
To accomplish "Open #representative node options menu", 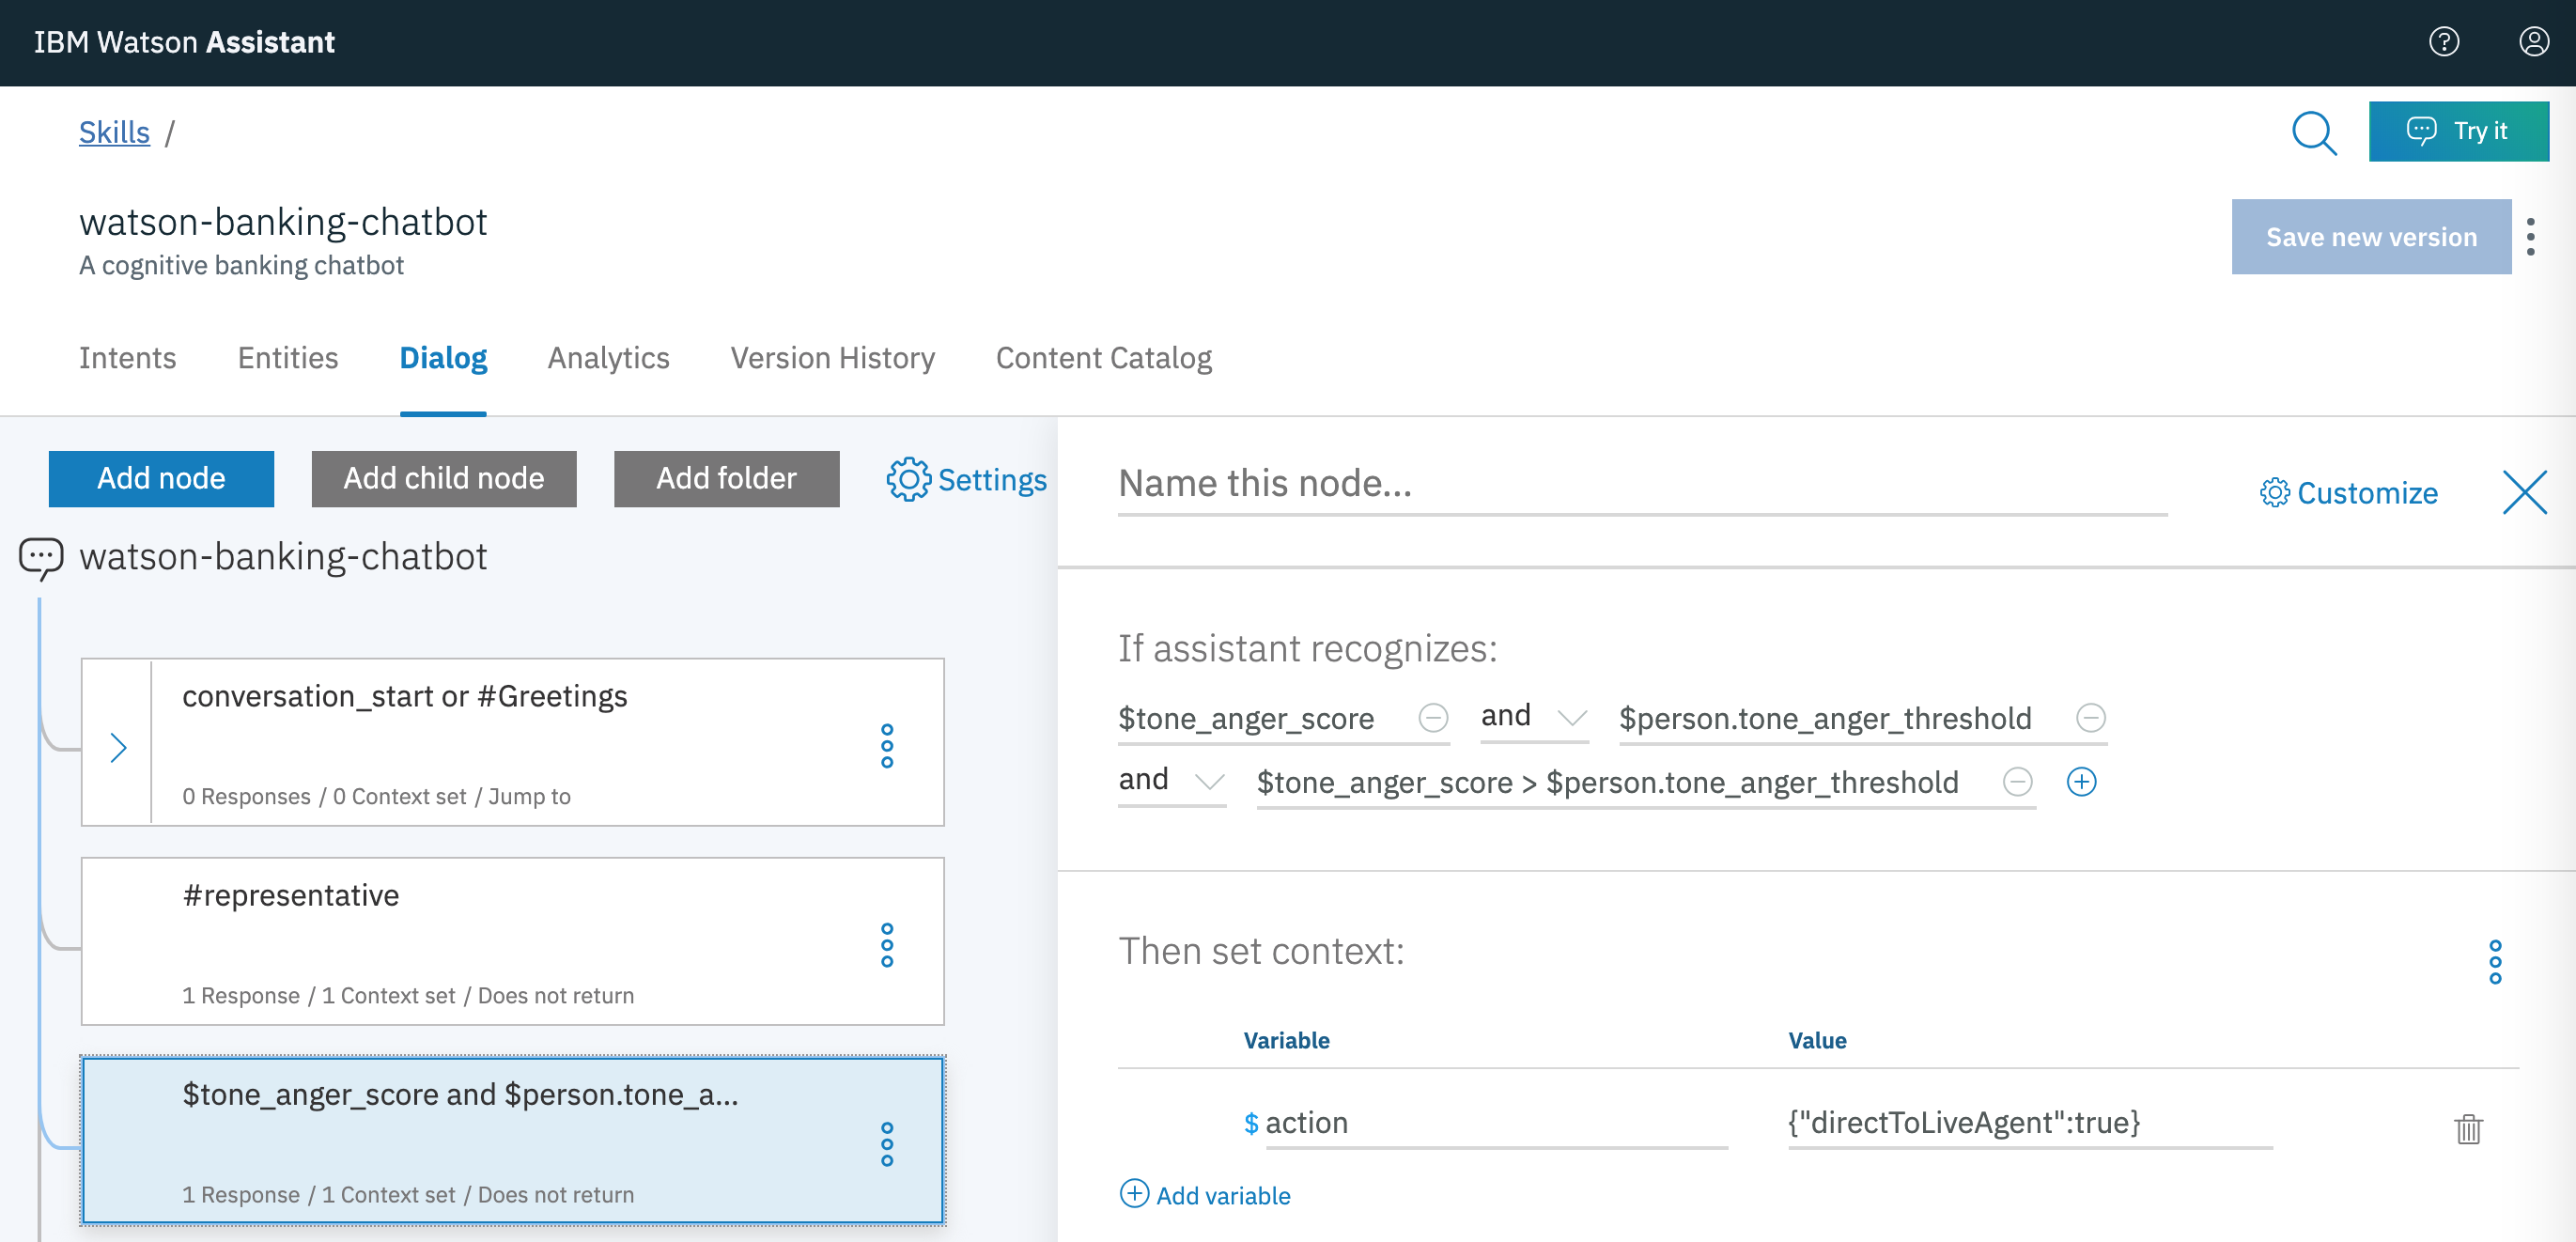I will [886, 944].
